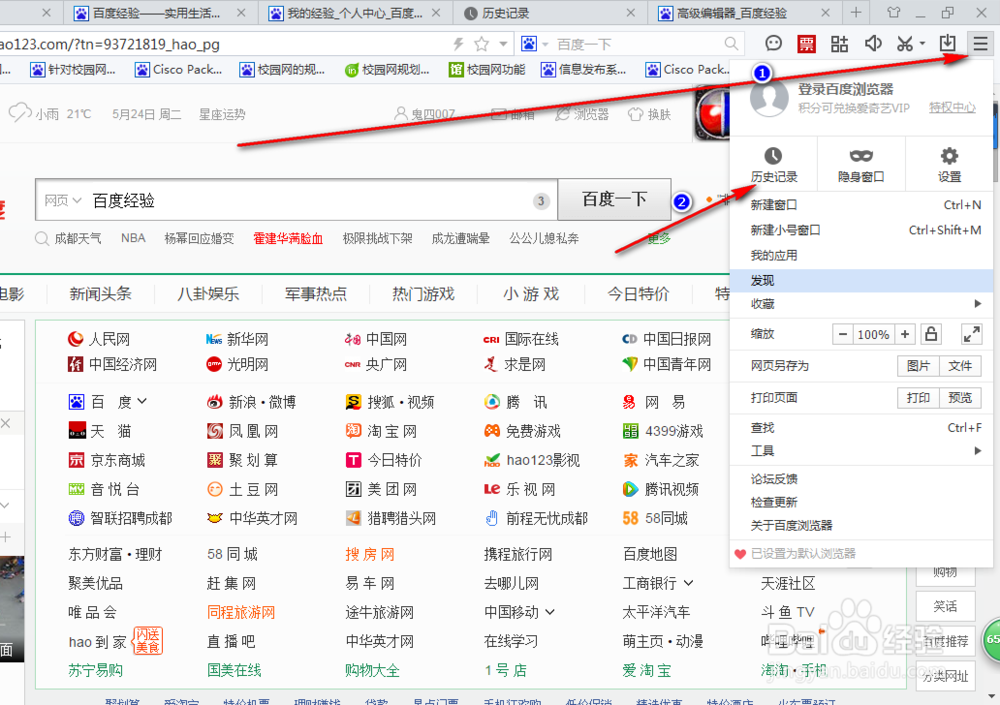Click the download manager icon in toolbar
This screenshot has height=705, width=1000.
click(948, 43)
